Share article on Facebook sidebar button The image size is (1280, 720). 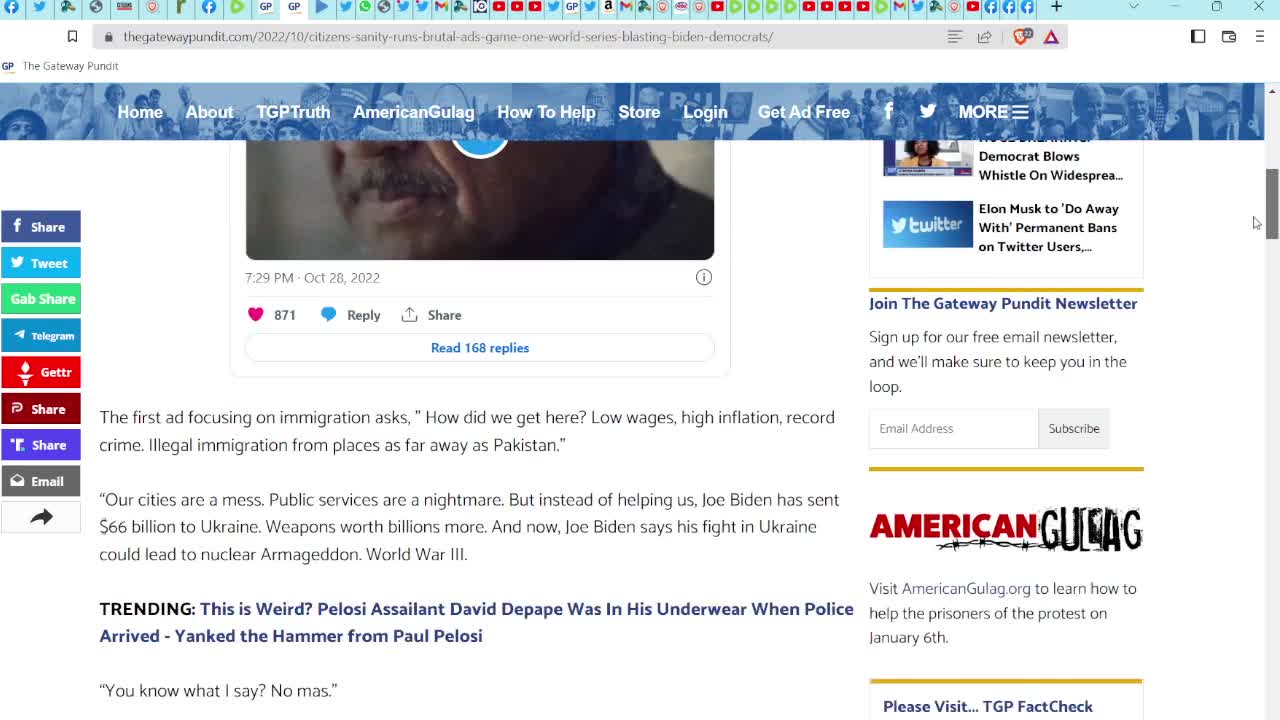tap(41, 227)
